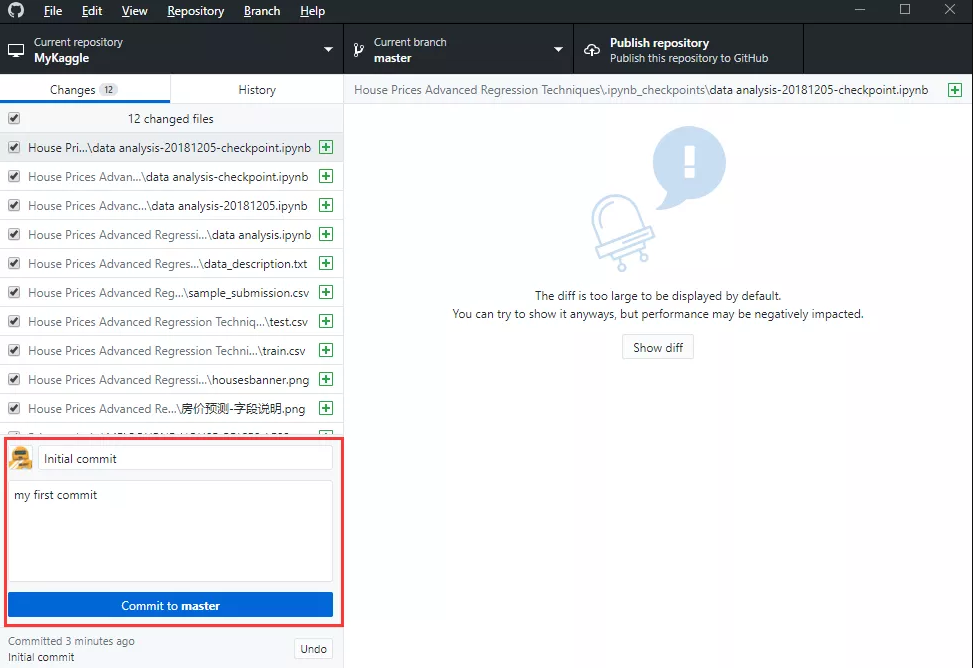Open the View menu
Image resolution: width=973 pixels, height=668 pixels.
click(x=134, y=11)
